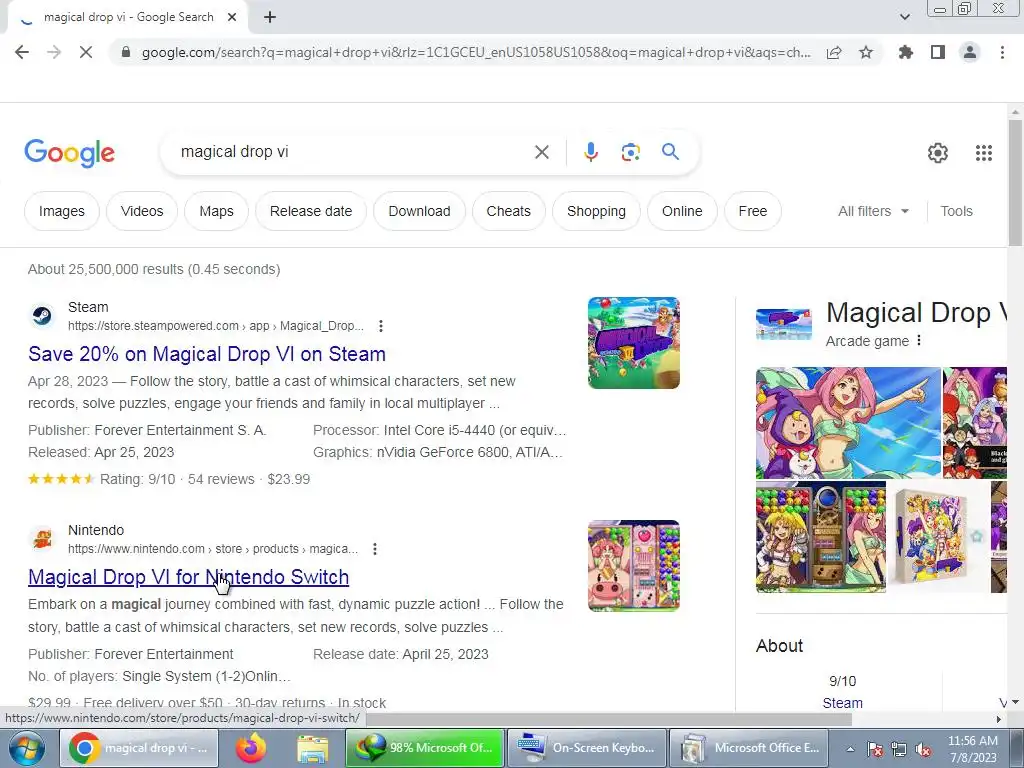
Task: Show hidden system tray icons
Action: click(850, 749)
